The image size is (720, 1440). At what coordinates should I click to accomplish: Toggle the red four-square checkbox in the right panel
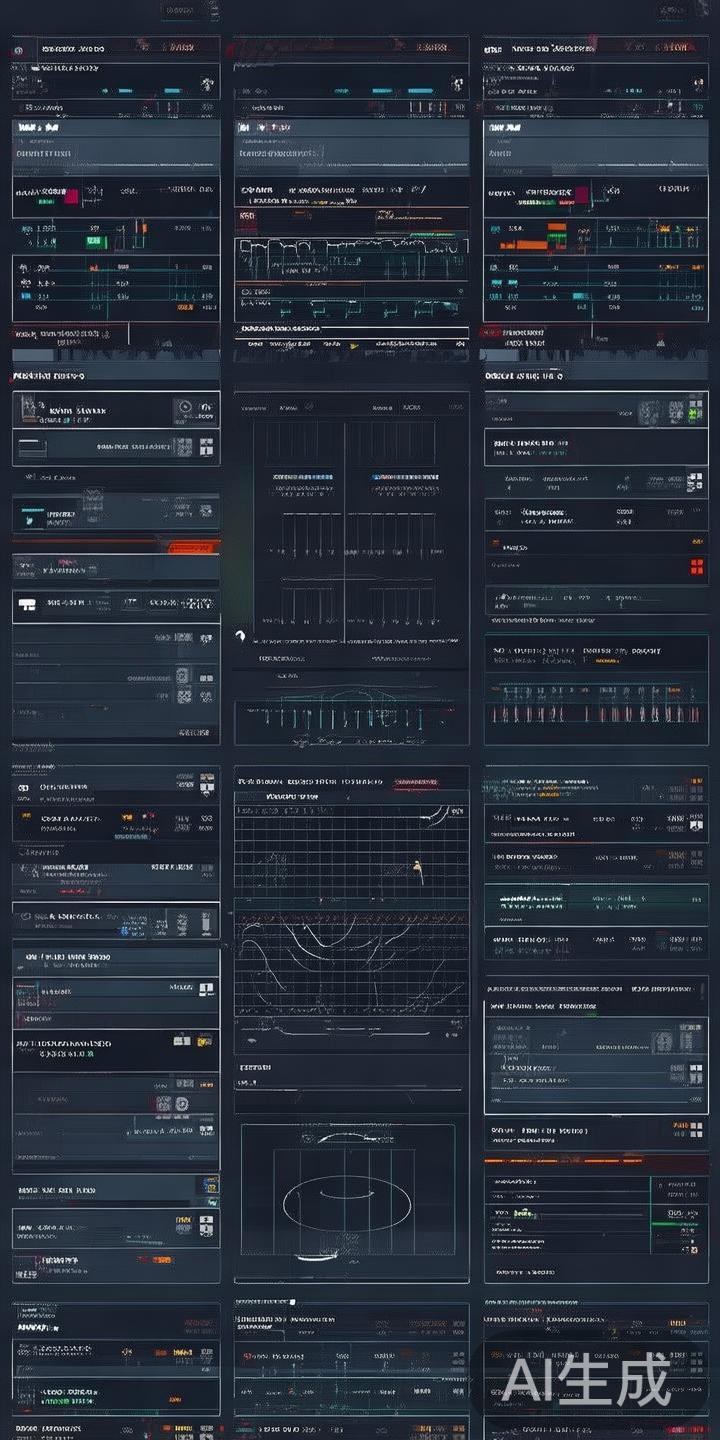(696, 567)
